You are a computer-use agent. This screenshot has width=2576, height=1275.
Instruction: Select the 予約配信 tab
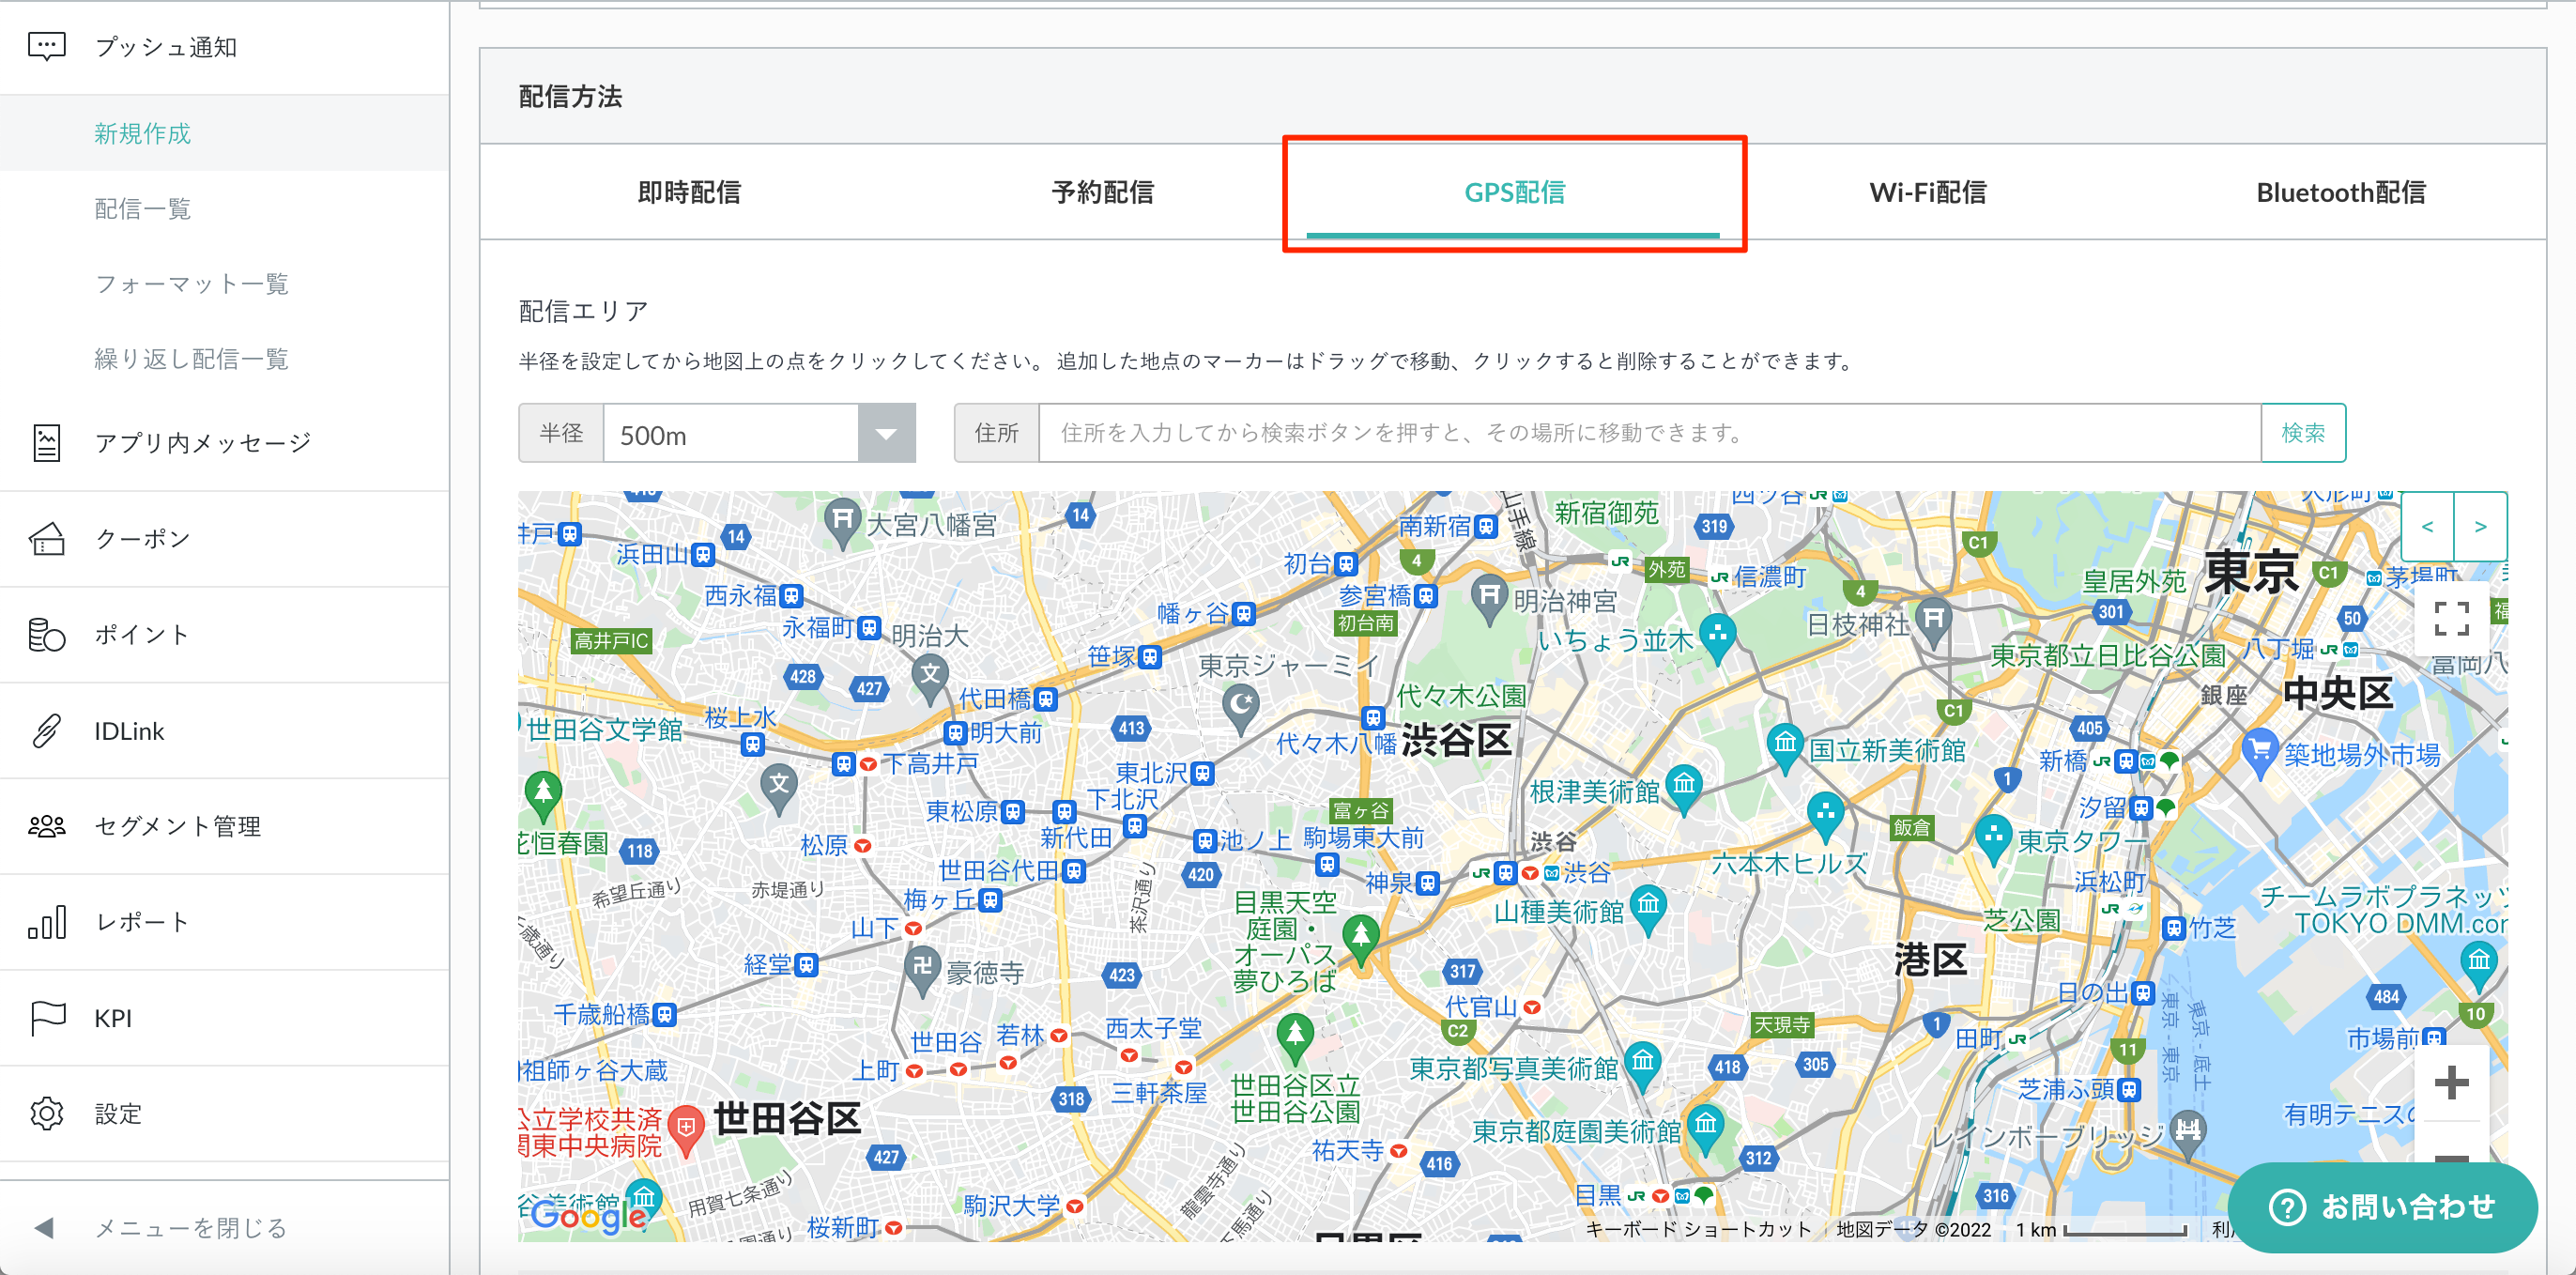click(1102, 192)
